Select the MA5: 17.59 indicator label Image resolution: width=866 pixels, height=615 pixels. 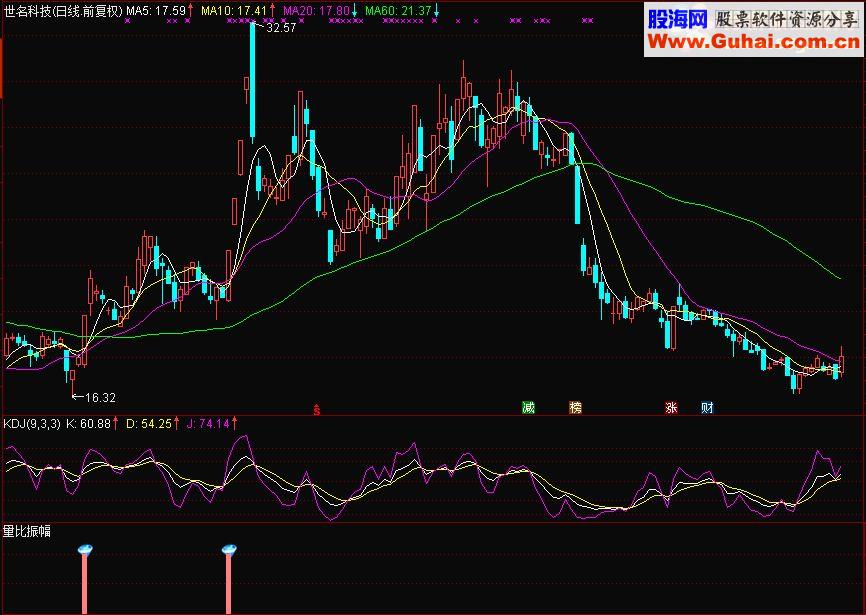click(x=156, y=10)
